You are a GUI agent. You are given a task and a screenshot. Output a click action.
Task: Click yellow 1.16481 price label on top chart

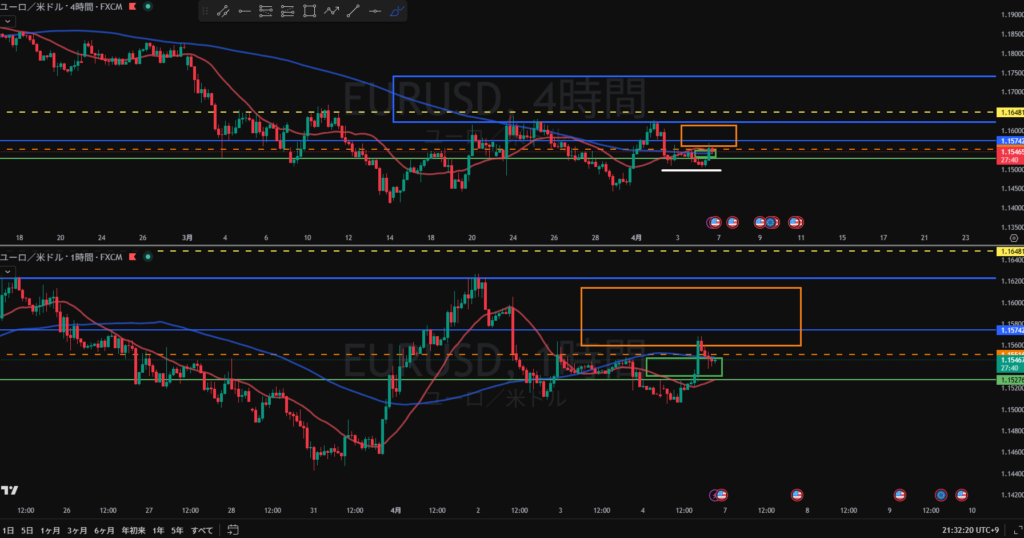tap(1010, 112)
